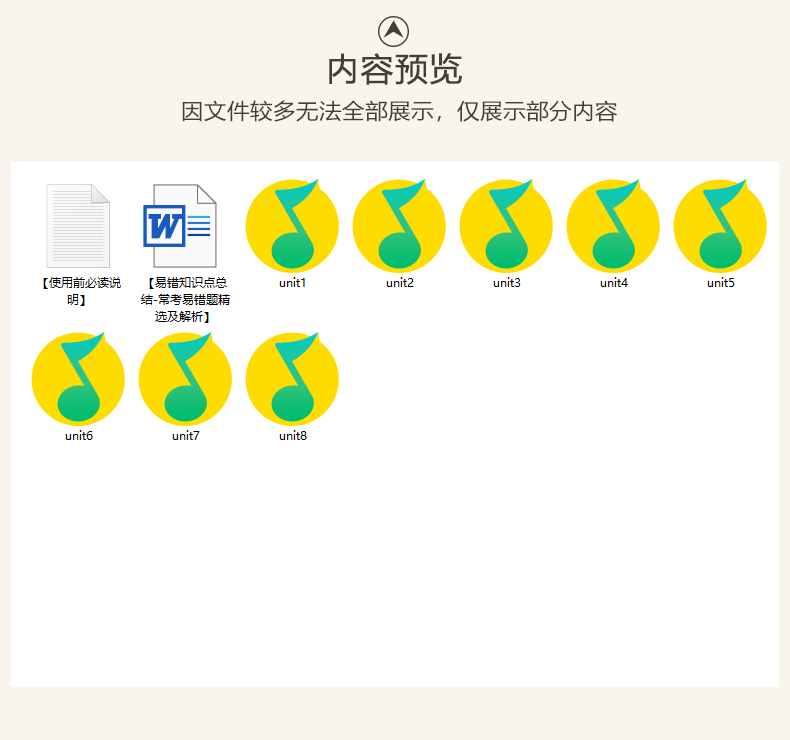This screenshot has width=790, height=740.
Task: Click the file name label unit8
Action: click(x=293, y=436)
